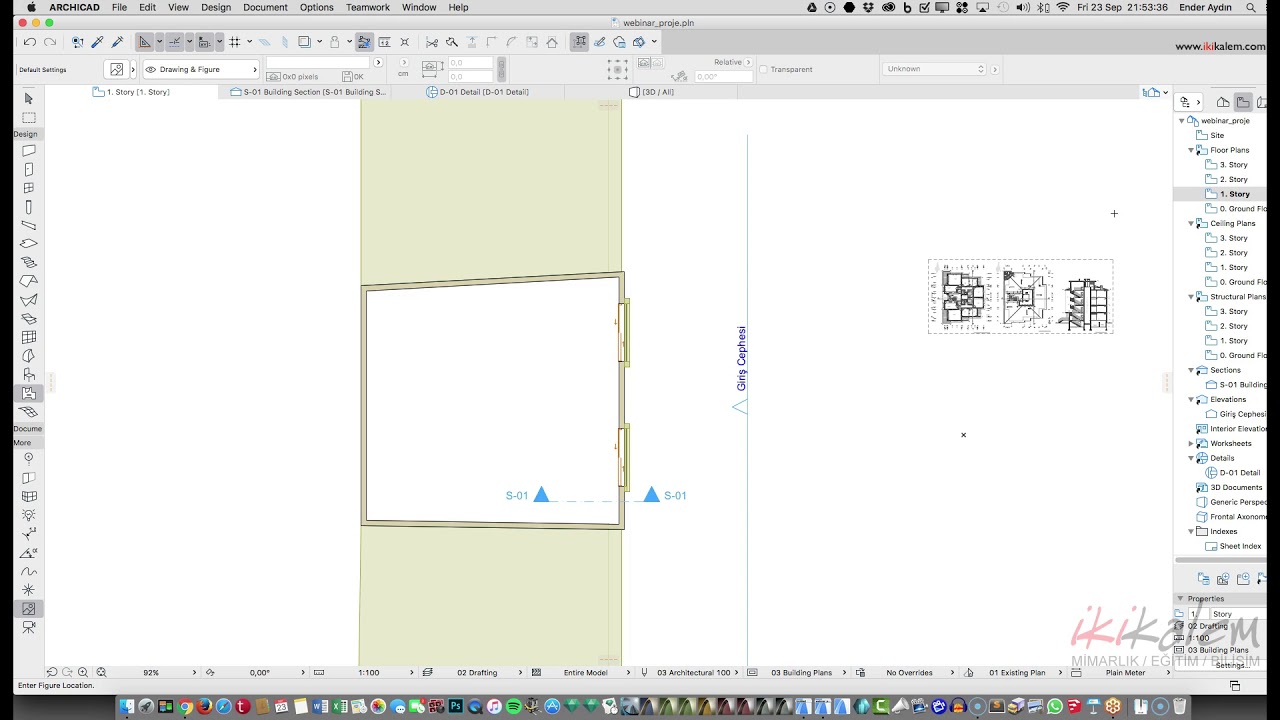Viewport: 1280px width, 720px height.
Task: Select the Curtain Wall tool
Action: (28, 337)
